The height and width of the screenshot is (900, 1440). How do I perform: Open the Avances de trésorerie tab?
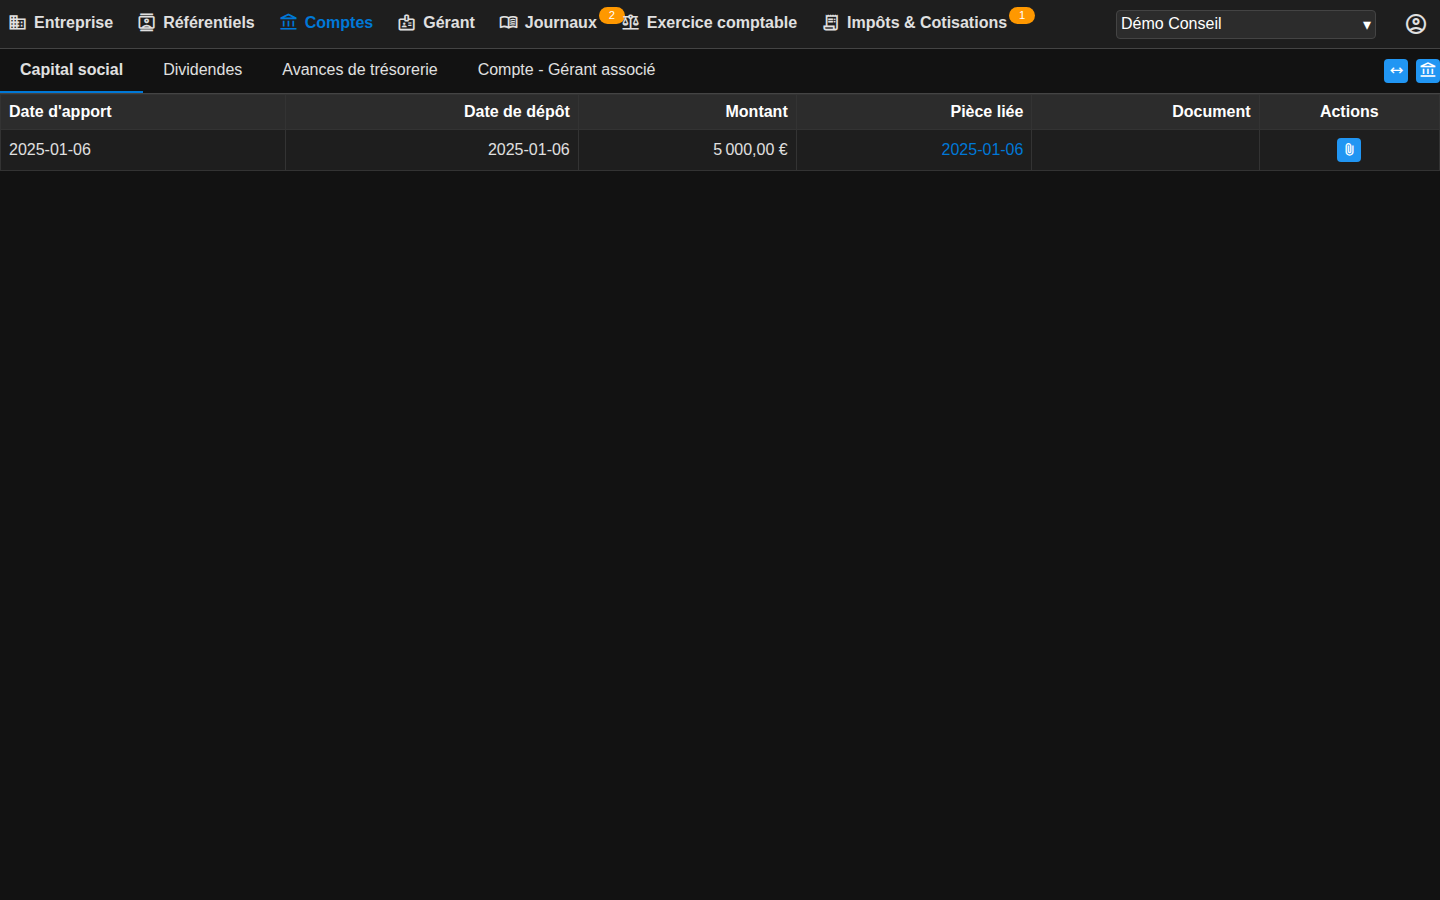[x=360, y=70]
